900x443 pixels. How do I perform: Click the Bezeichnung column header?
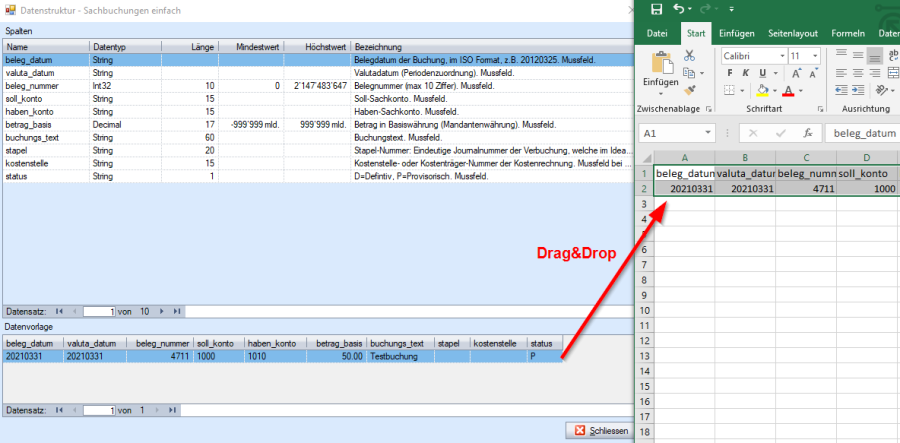coord(378,47)
